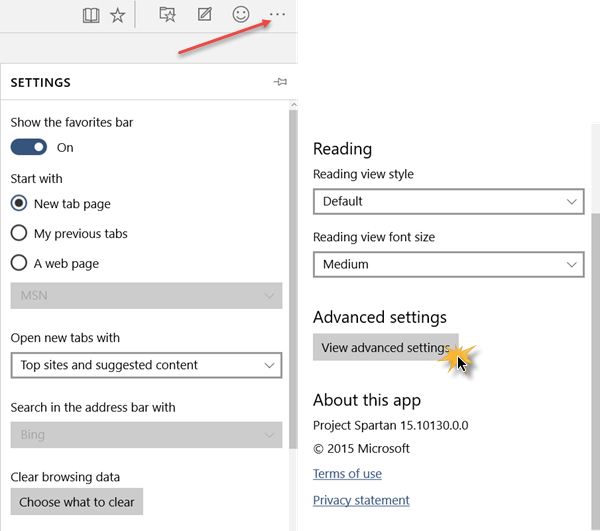Click the About this app heading
Viewport: 600px width, 531px height.
367,401
